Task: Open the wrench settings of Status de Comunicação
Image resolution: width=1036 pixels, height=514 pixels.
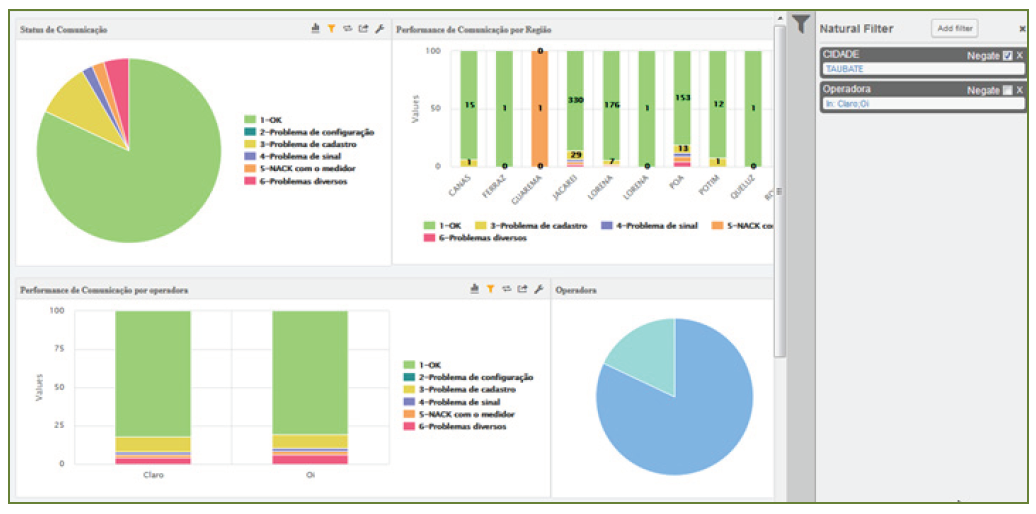Action: point(380,29)
